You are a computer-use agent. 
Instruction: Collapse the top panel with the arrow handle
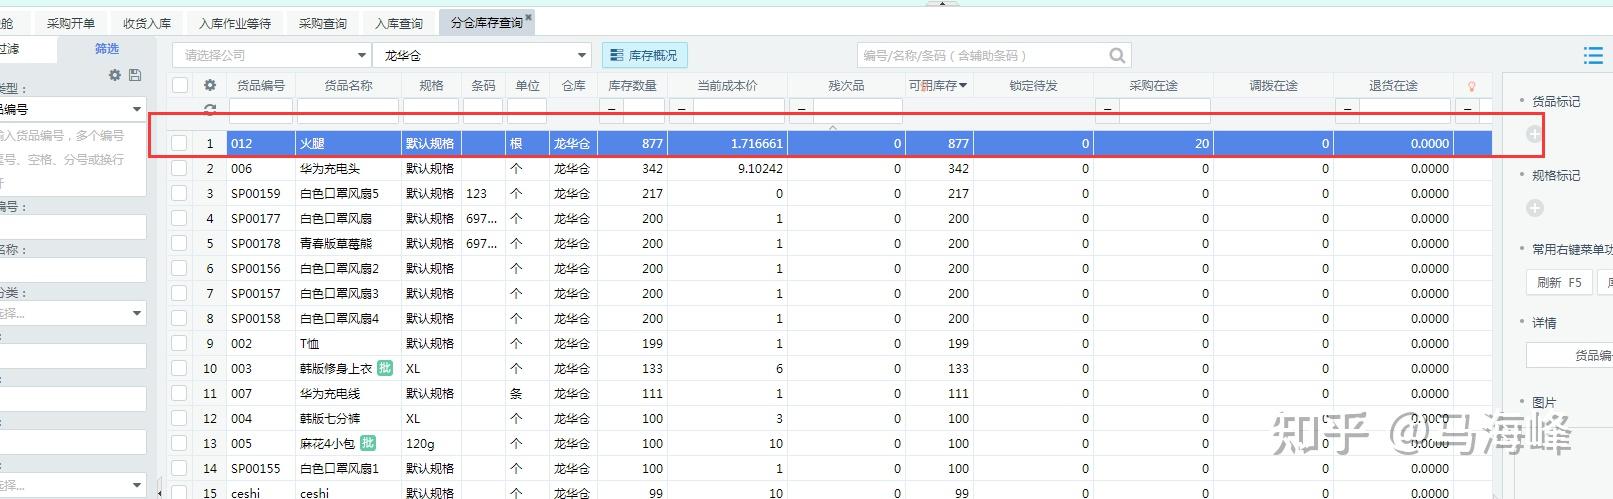pos(941,3)
